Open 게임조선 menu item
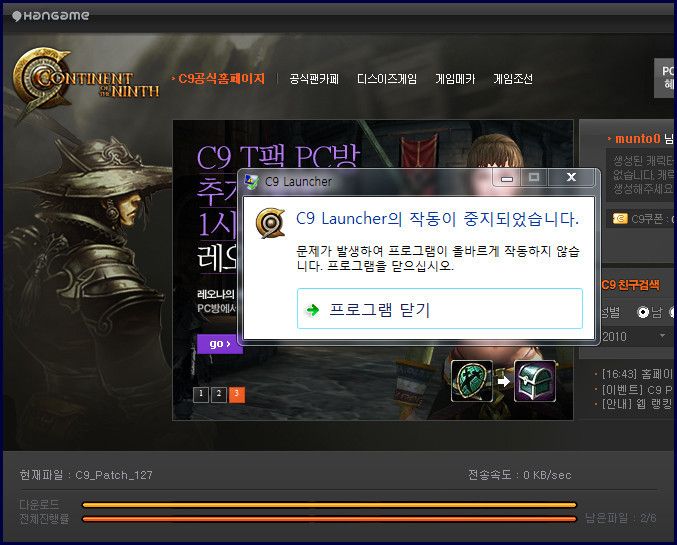Viewport: 677px width, 545px height. (x=513, y=79)
